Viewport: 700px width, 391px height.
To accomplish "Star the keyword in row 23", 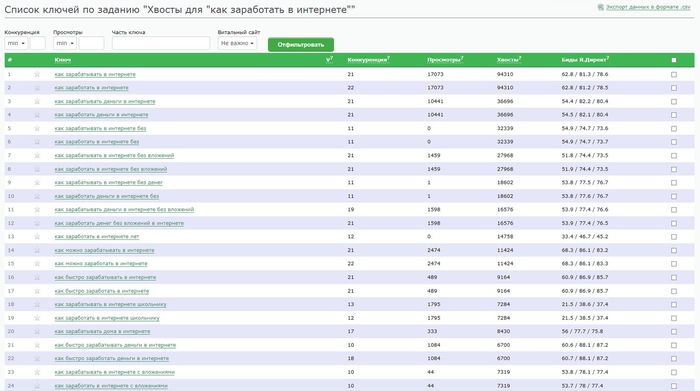I will click(x=37, y=372).
